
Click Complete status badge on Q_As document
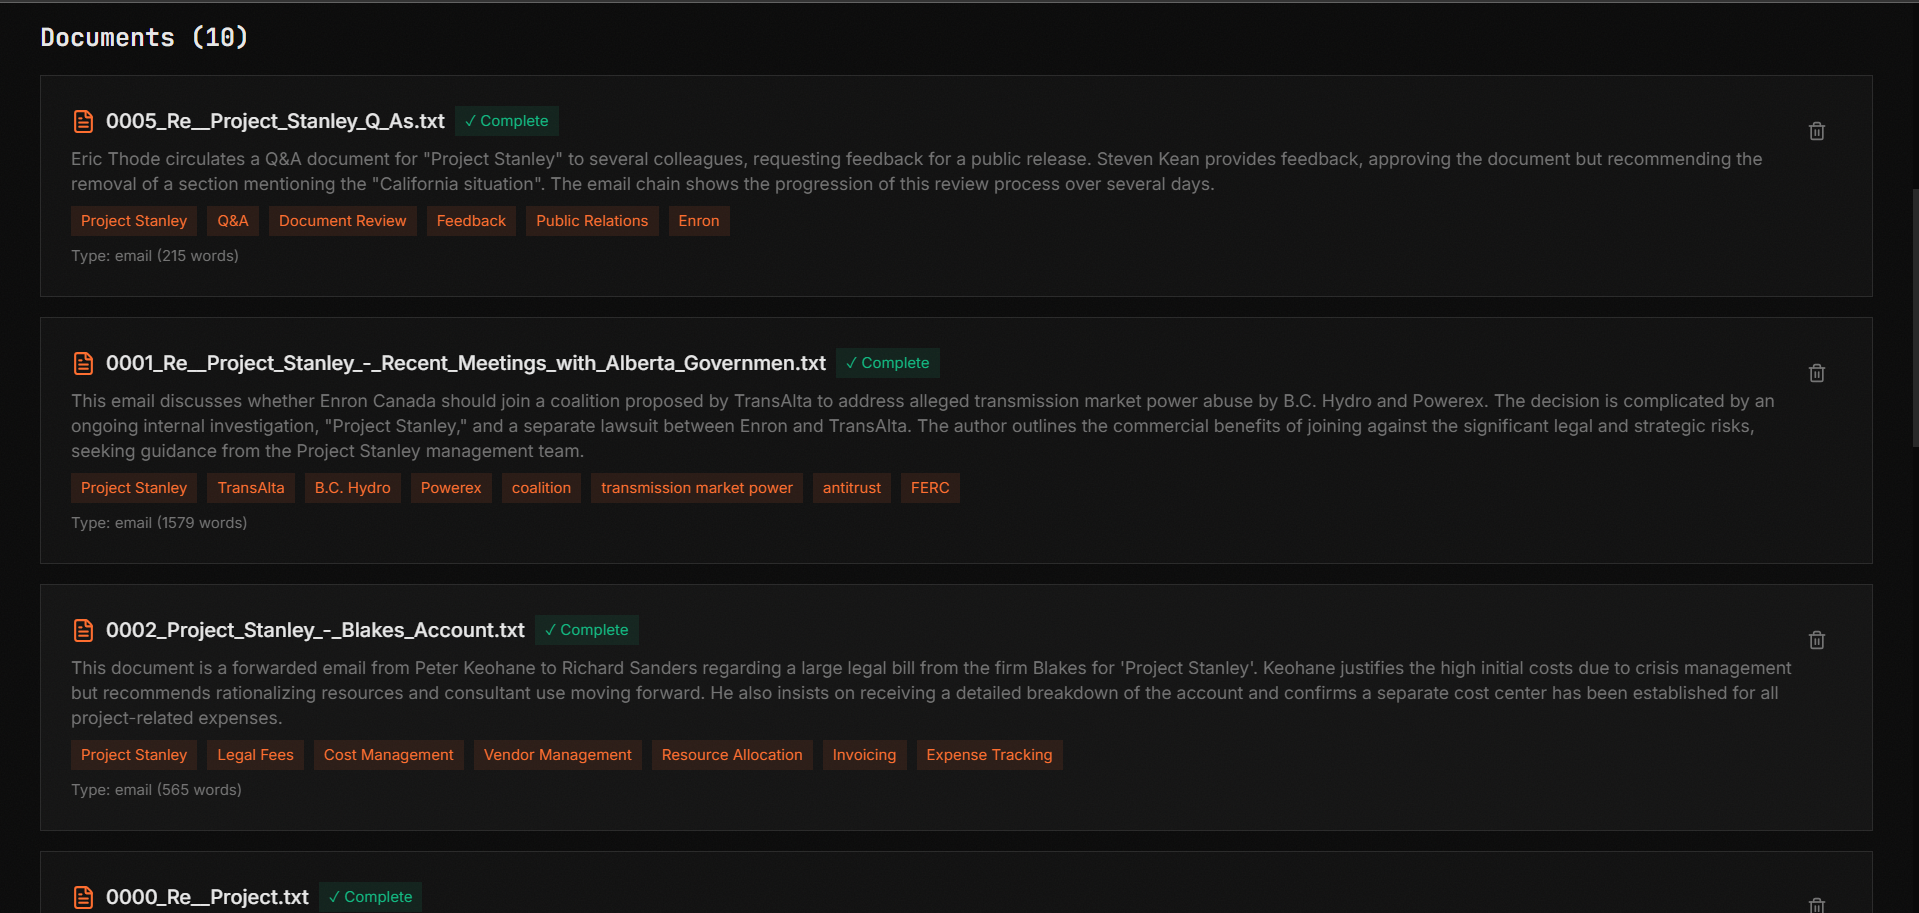pyautogui.click(x=506, y=121)
